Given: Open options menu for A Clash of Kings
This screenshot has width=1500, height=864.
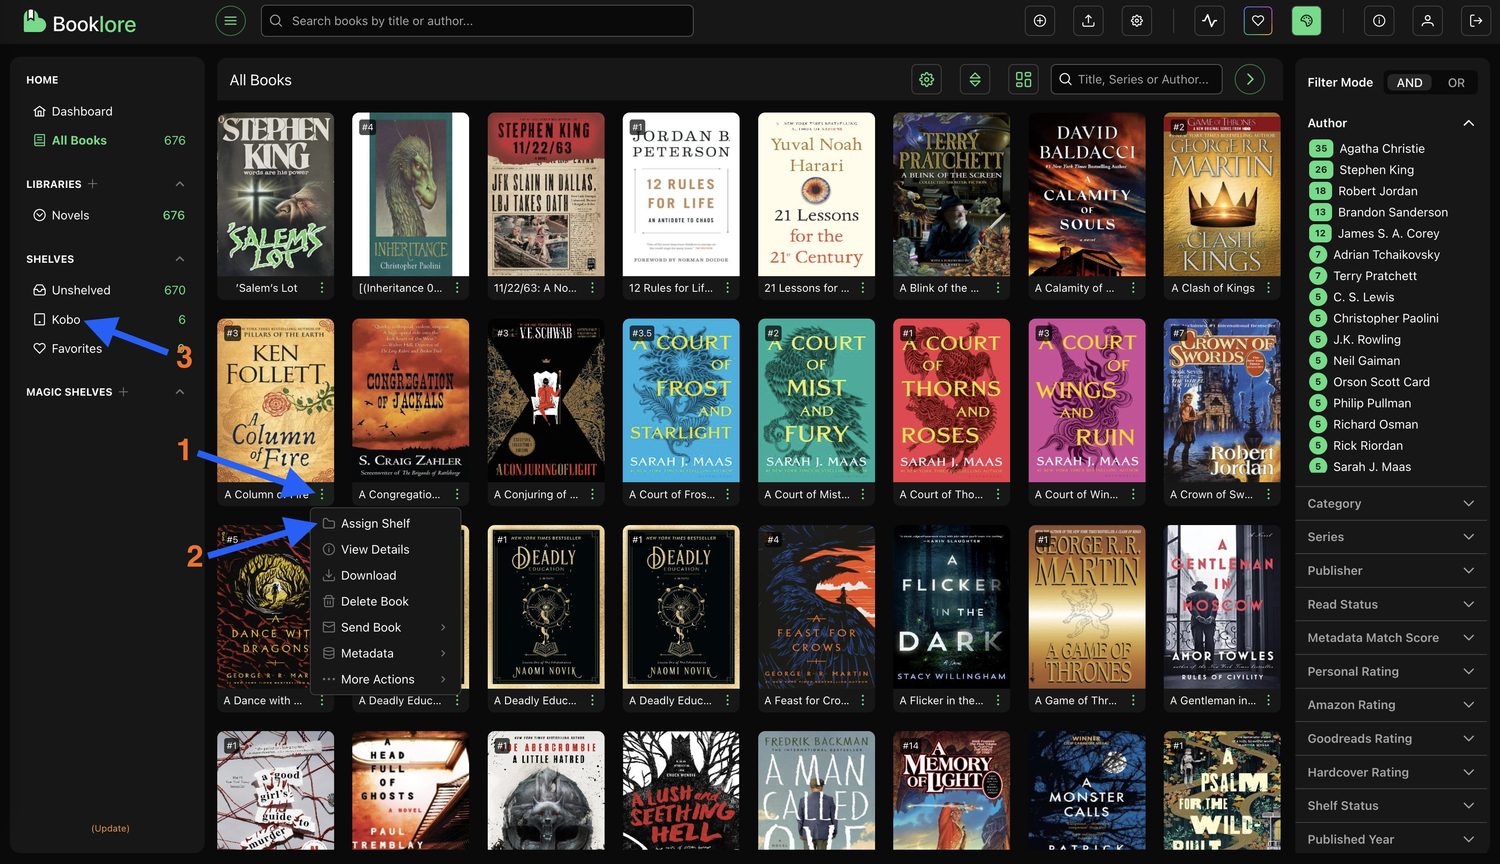Looking at the screenshot, I should (1268, 288).
